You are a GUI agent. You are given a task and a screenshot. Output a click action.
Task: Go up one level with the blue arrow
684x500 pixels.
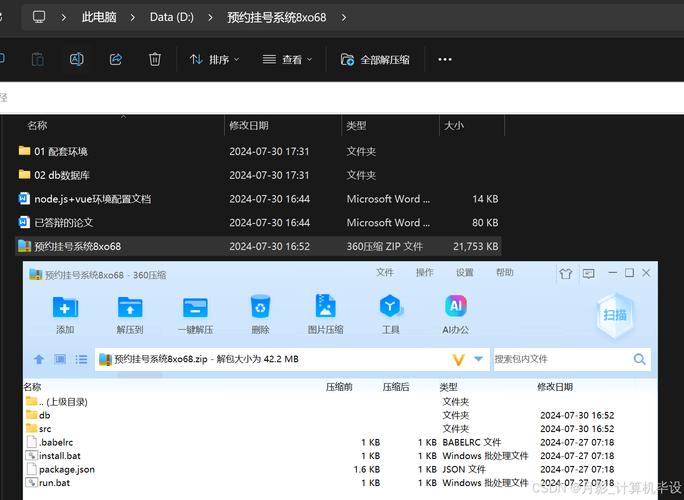coord(39,359)
